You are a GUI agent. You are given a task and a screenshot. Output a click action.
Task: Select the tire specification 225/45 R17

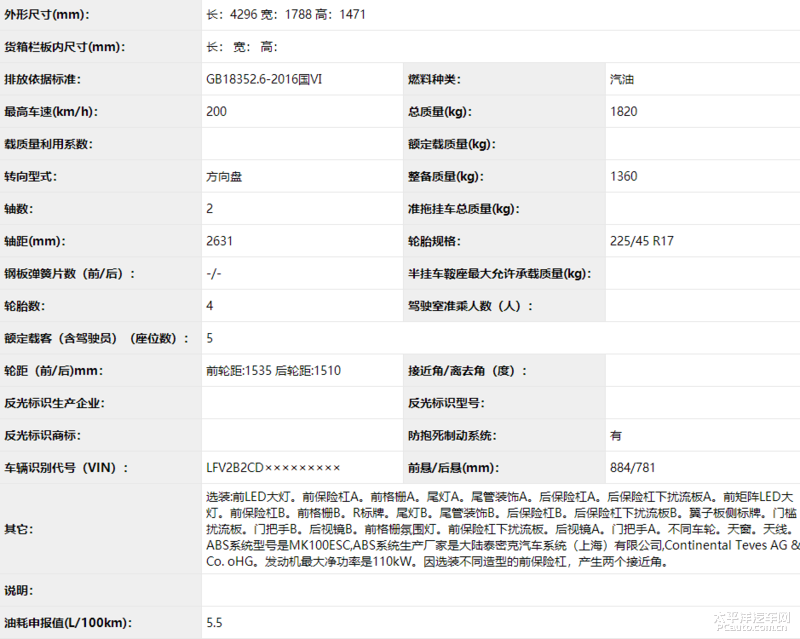[643, 241]
